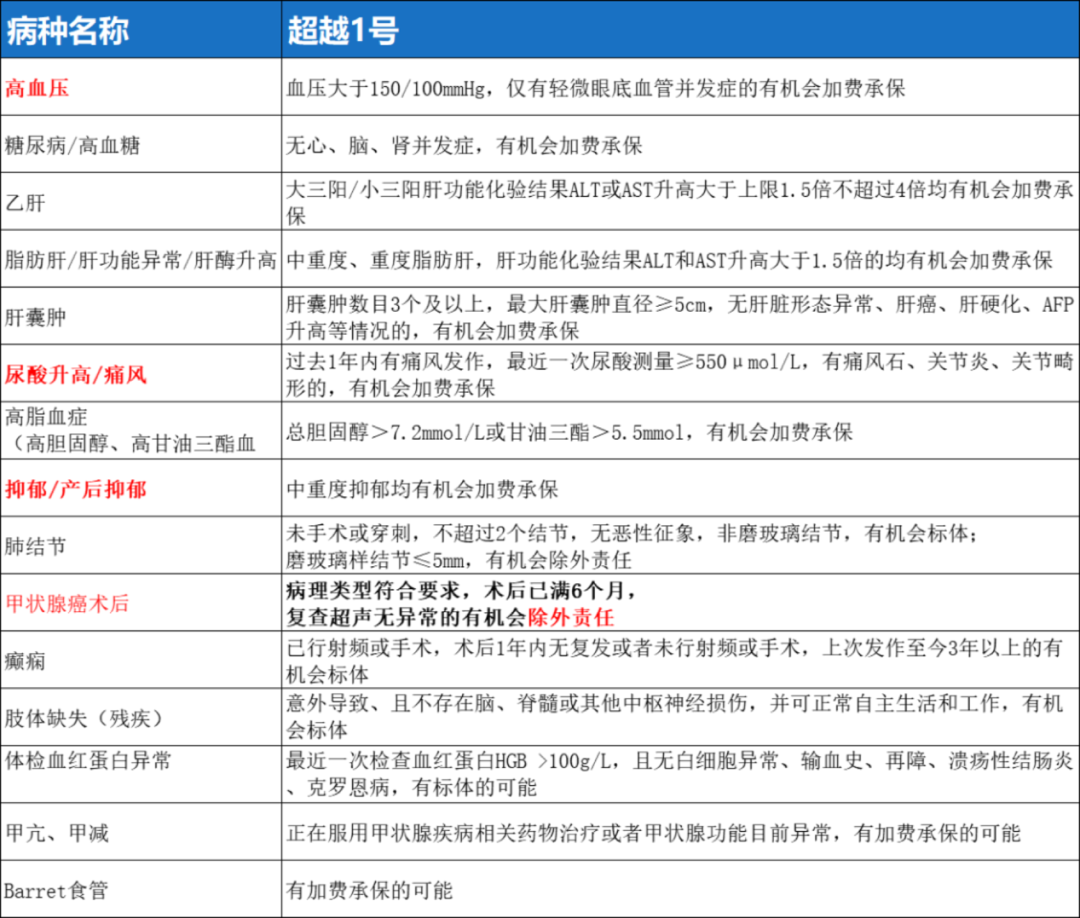
Task: Select the 甲亢、甲减 row label
Action: coord(141,832)
